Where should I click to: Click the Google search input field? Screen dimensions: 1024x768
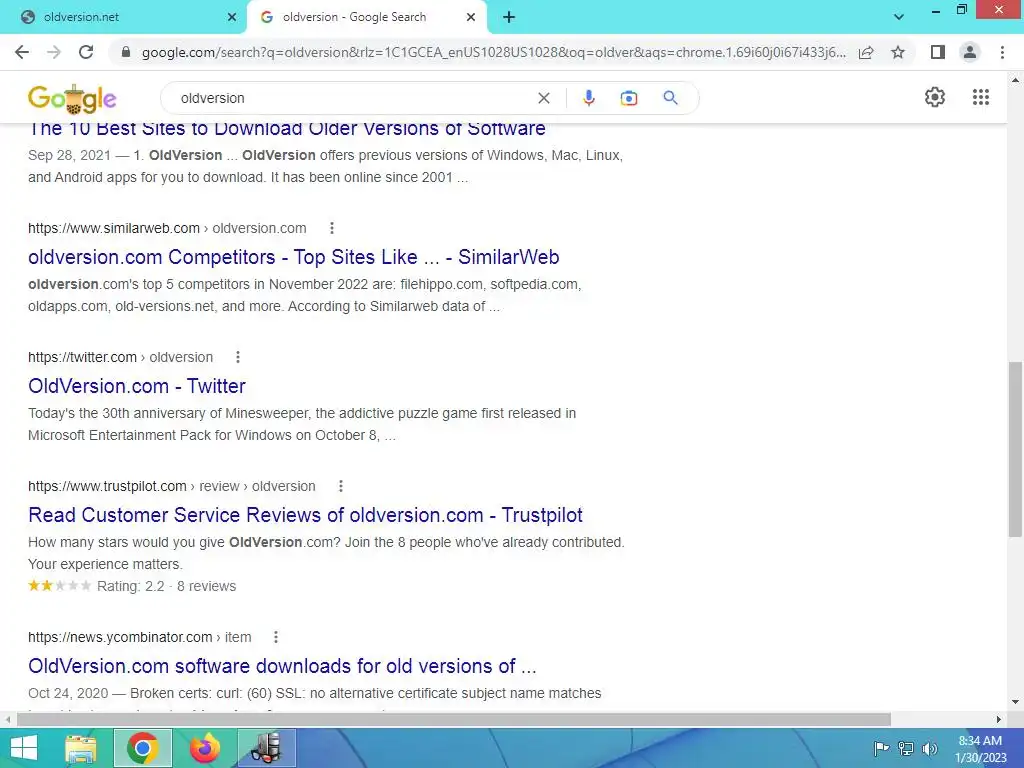click(x=353, y=98)
